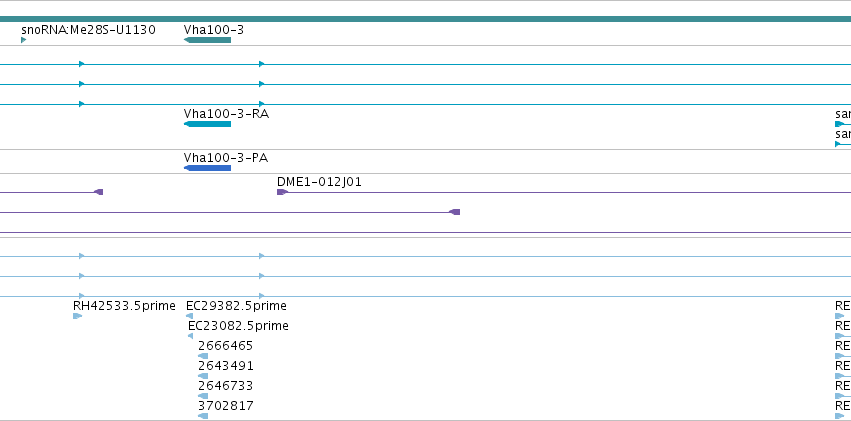Click the snoRNA:Me28S-U1130 arrow glyph
The width and height of the screenshot is (851, 421).
[23, 40]
